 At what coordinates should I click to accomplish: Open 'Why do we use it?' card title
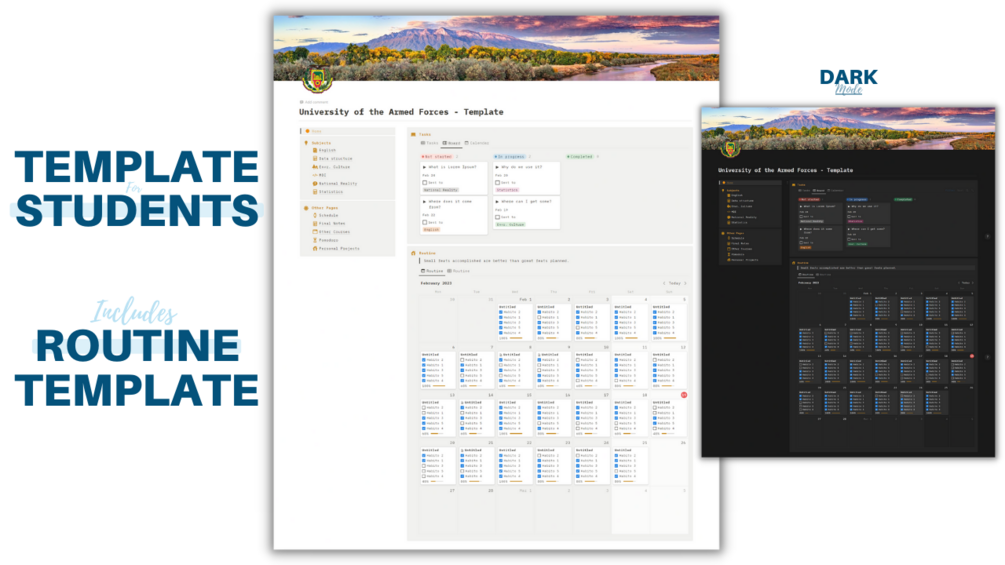click(x=521, y=167)
